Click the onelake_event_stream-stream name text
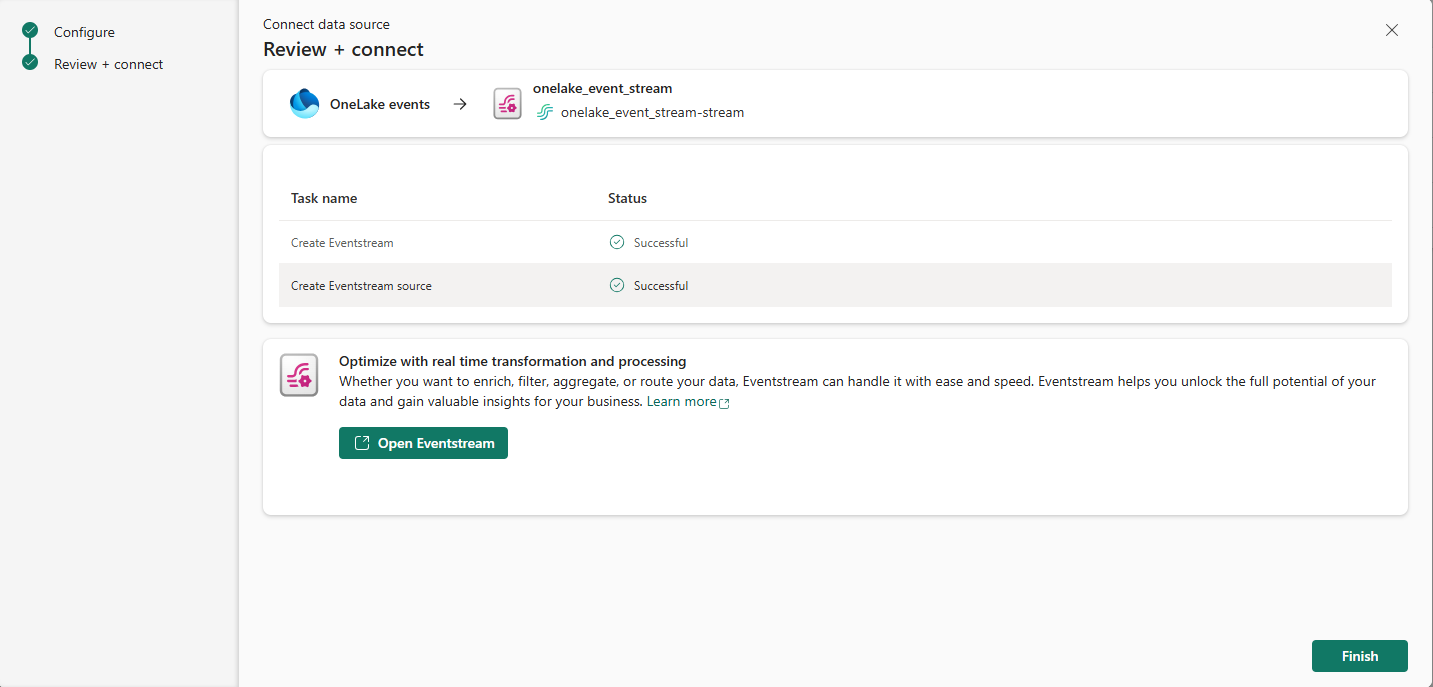Screen dimensions: 1433x687 (x=652, y=113)
